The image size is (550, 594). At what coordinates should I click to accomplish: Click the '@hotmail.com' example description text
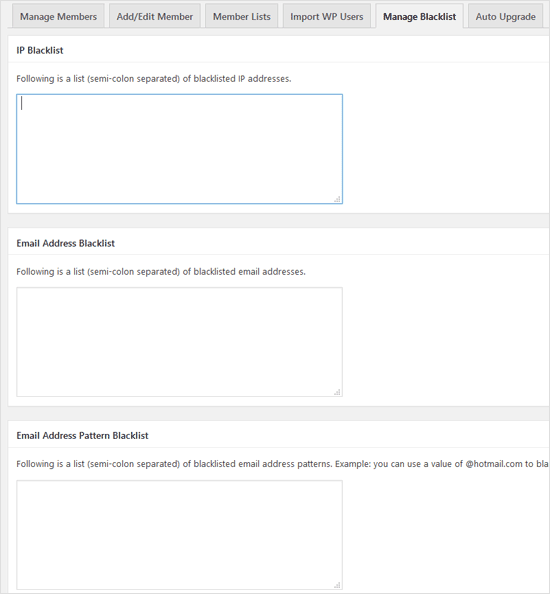tap(283, 464)
